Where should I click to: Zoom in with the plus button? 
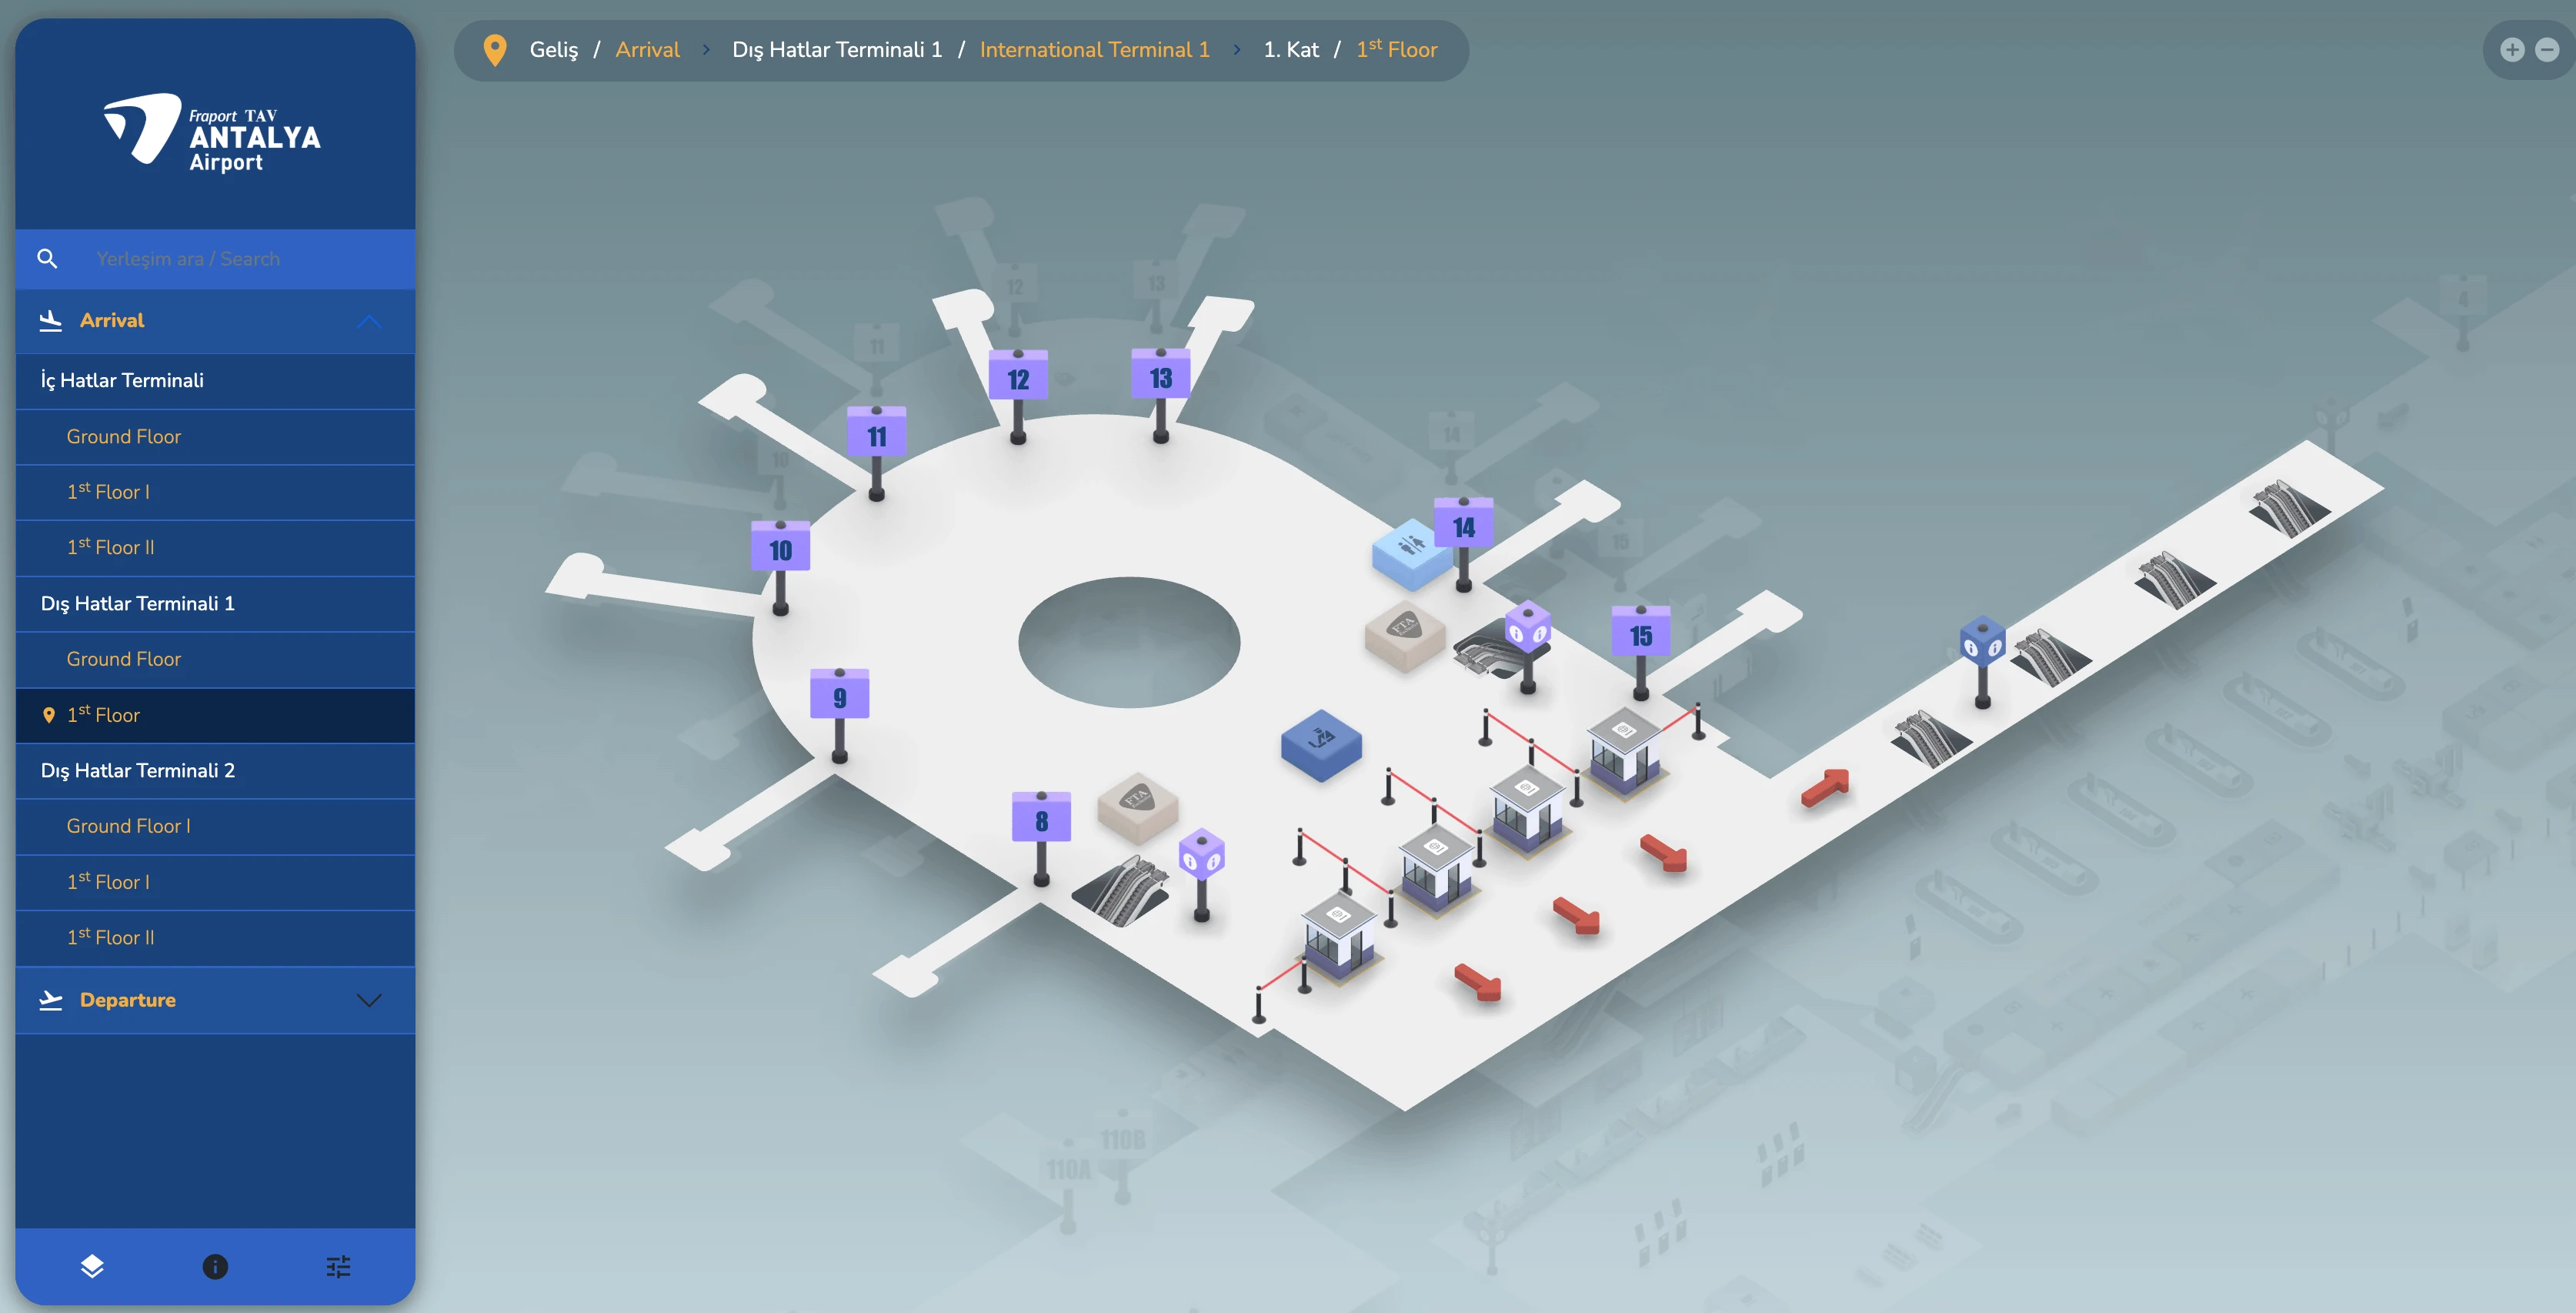[2512, 50]
